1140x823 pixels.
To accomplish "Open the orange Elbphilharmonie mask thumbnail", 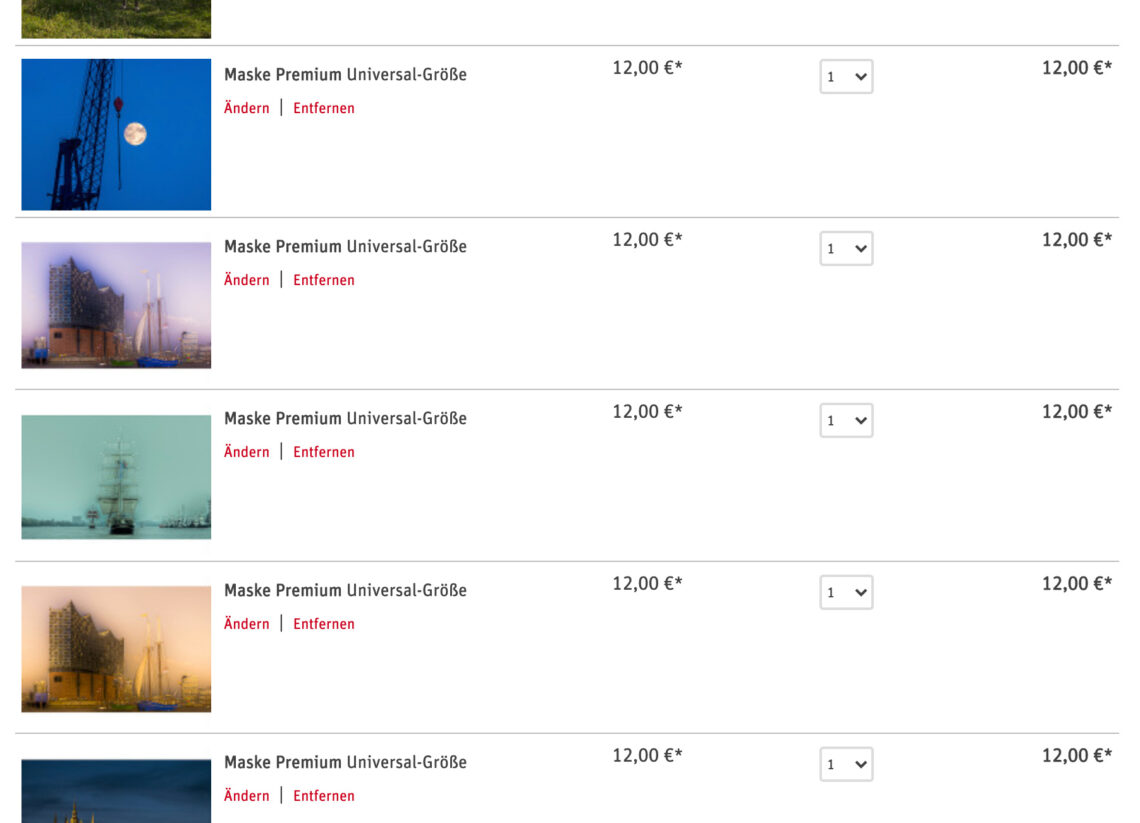I will 116,649.
